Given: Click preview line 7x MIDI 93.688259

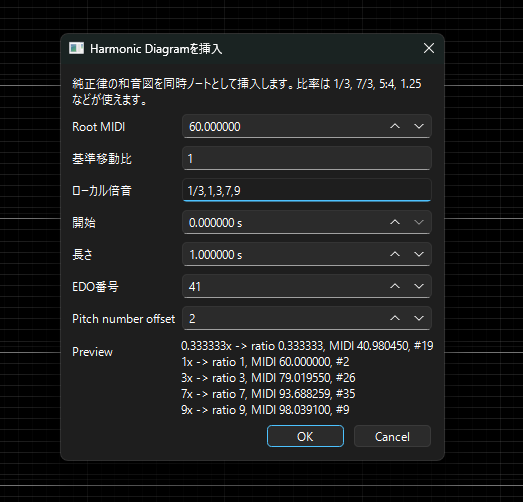Looking at the screenshot, I should point(268,394).
